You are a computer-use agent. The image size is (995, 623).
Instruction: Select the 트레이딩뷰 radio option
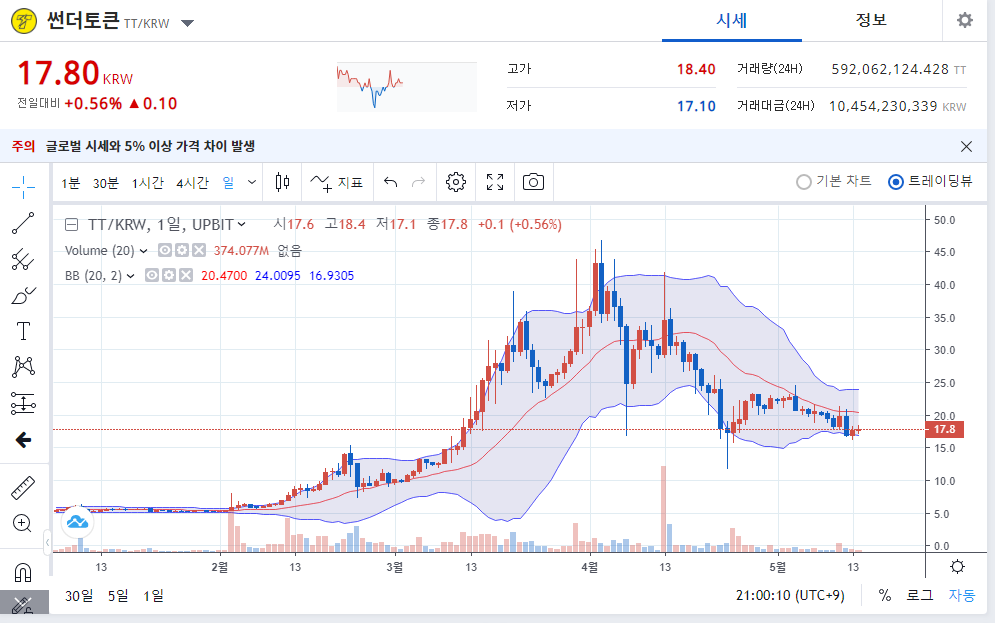tap(930, 182)
